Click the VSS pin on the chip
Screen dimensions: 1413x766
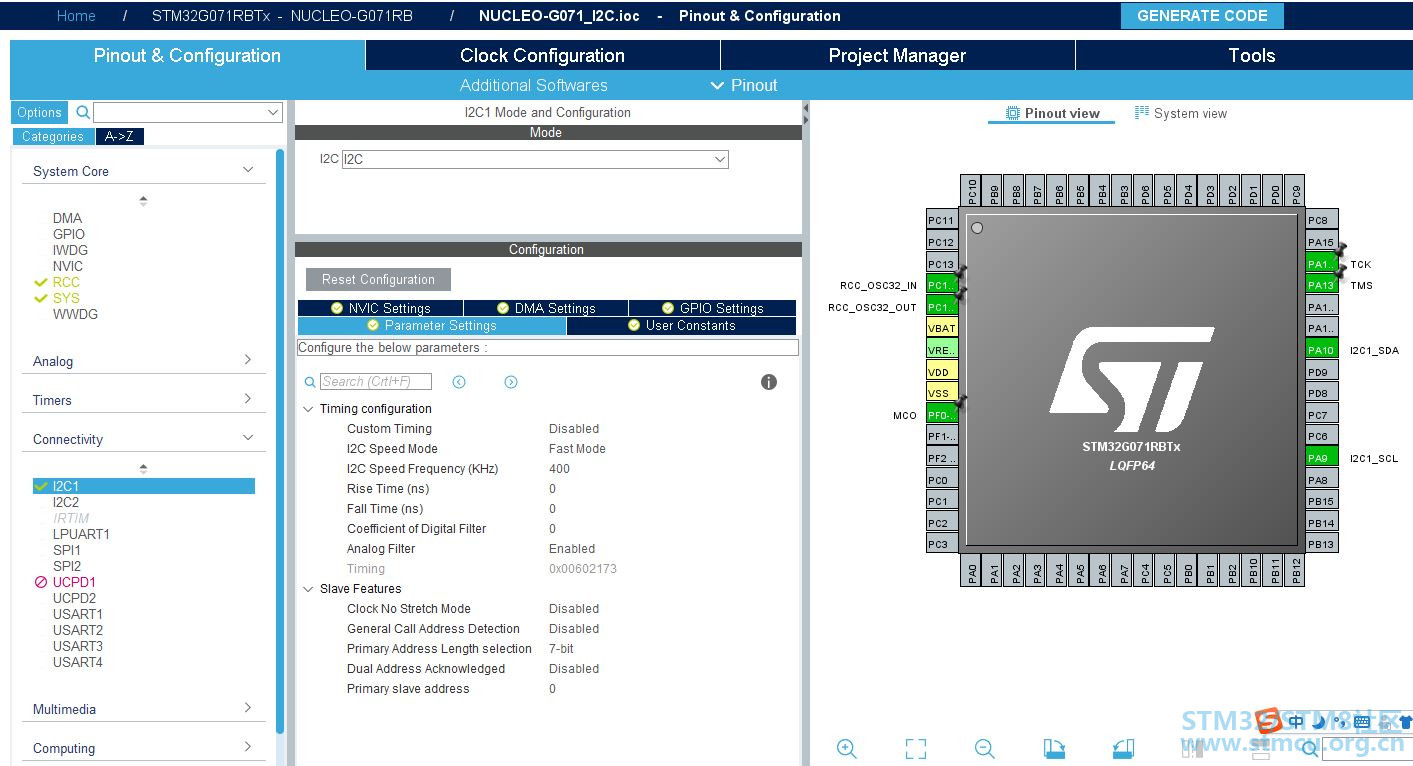click(x=942, y=393)
